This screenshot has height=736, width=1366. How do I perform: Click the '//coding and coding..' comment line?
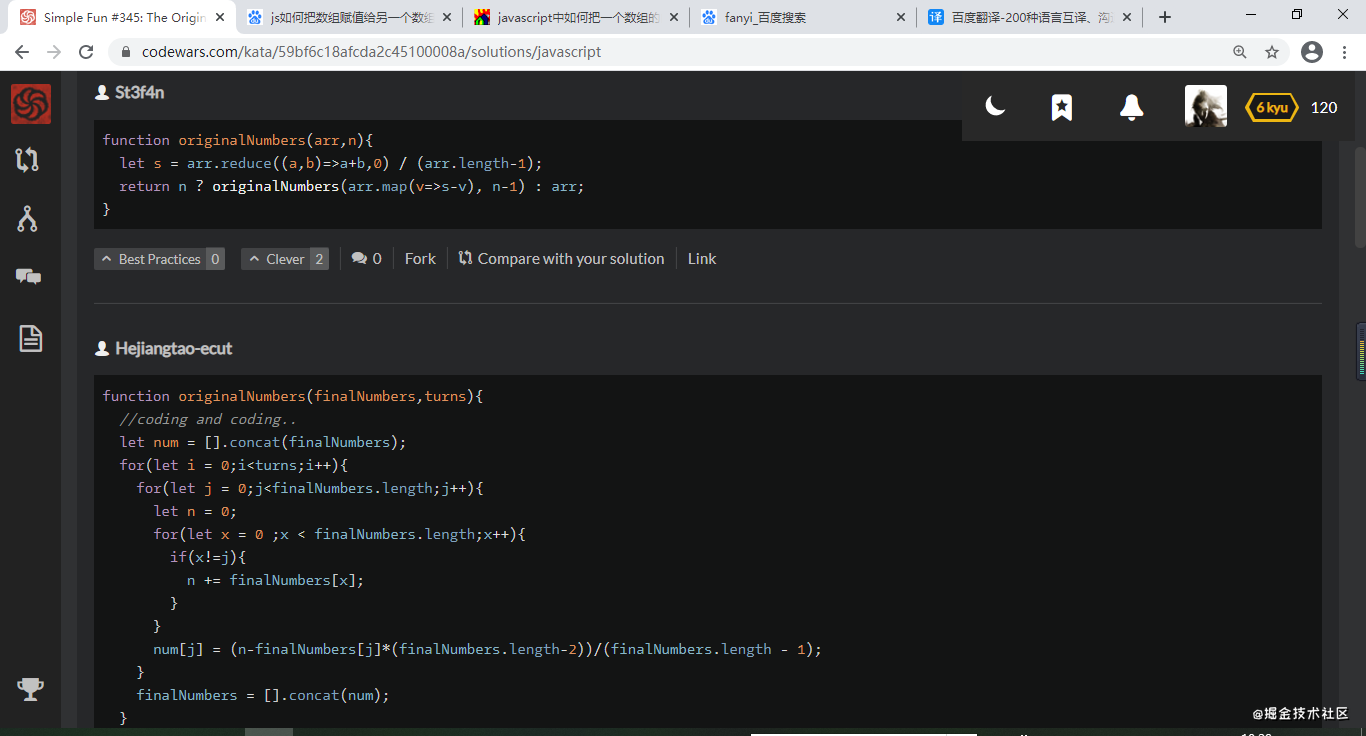[207, 419]
